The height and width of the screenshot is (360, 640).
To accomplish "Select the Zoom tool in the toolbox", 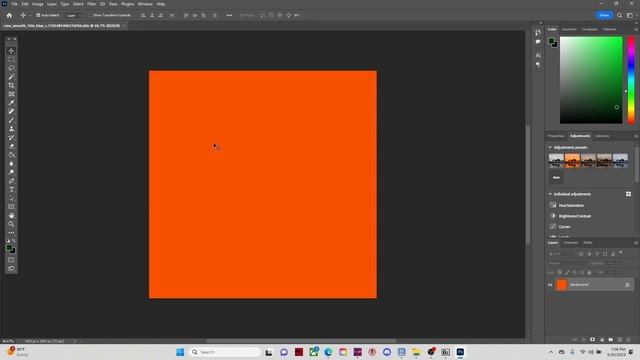I will tap(11, 224).
